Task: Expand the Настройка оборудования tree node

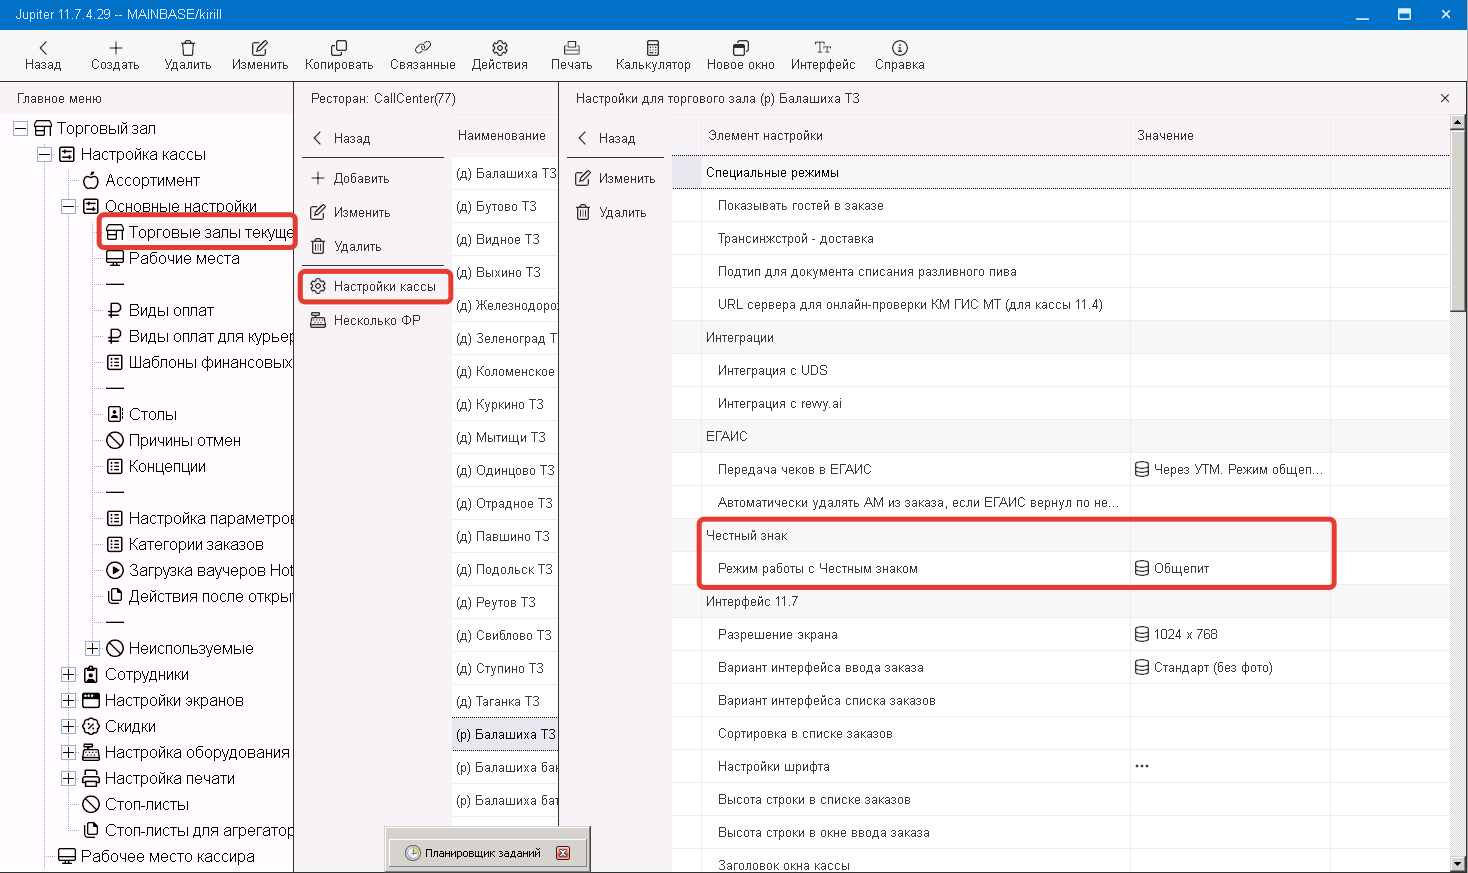Action: [68, 752]
